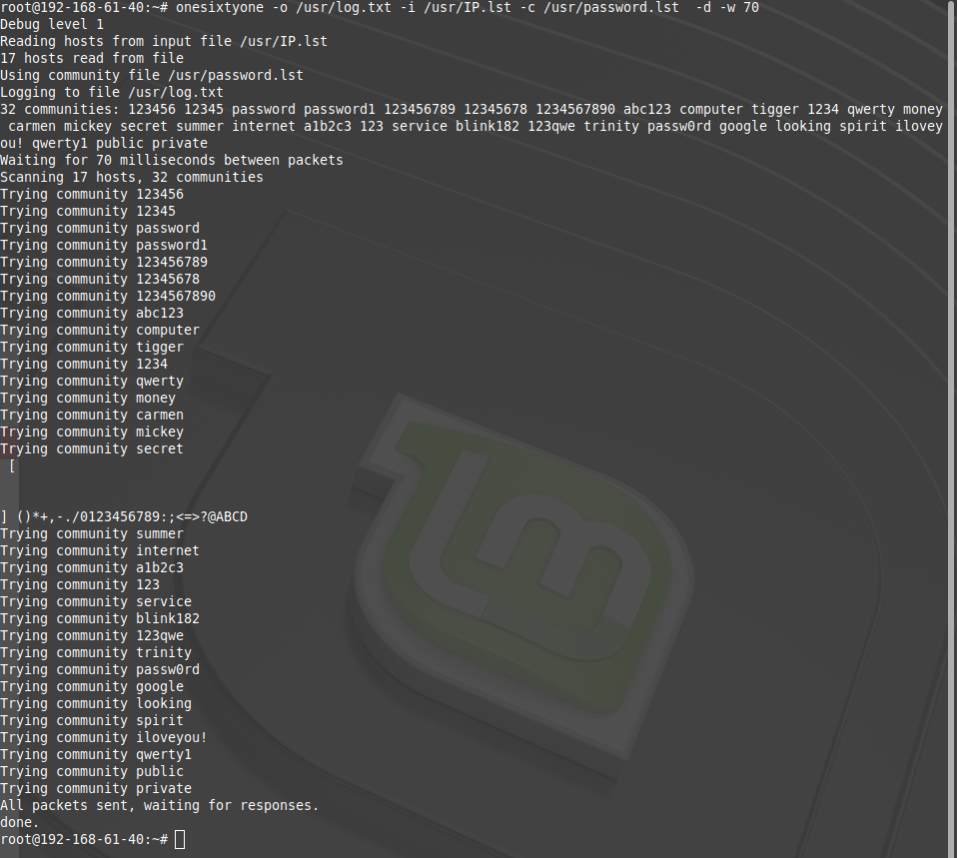Viewport: 957px width, 858px height.
Task: Click "Reading hosts from input file" line
Action: click(x=163, y=41)
